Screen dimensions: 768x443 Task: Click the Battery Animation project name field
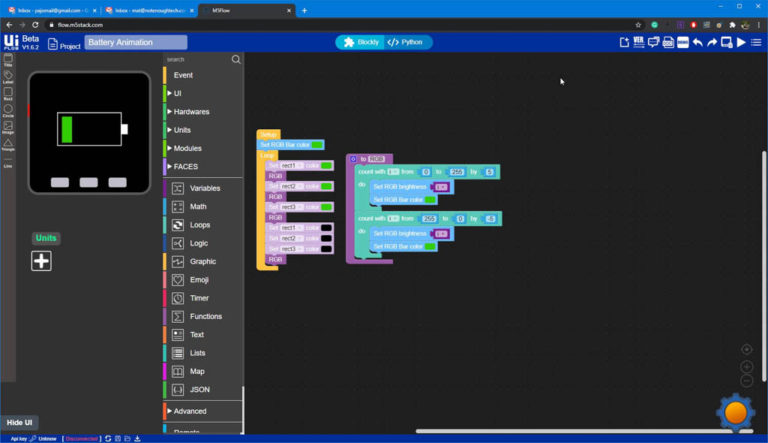[135, 43]
